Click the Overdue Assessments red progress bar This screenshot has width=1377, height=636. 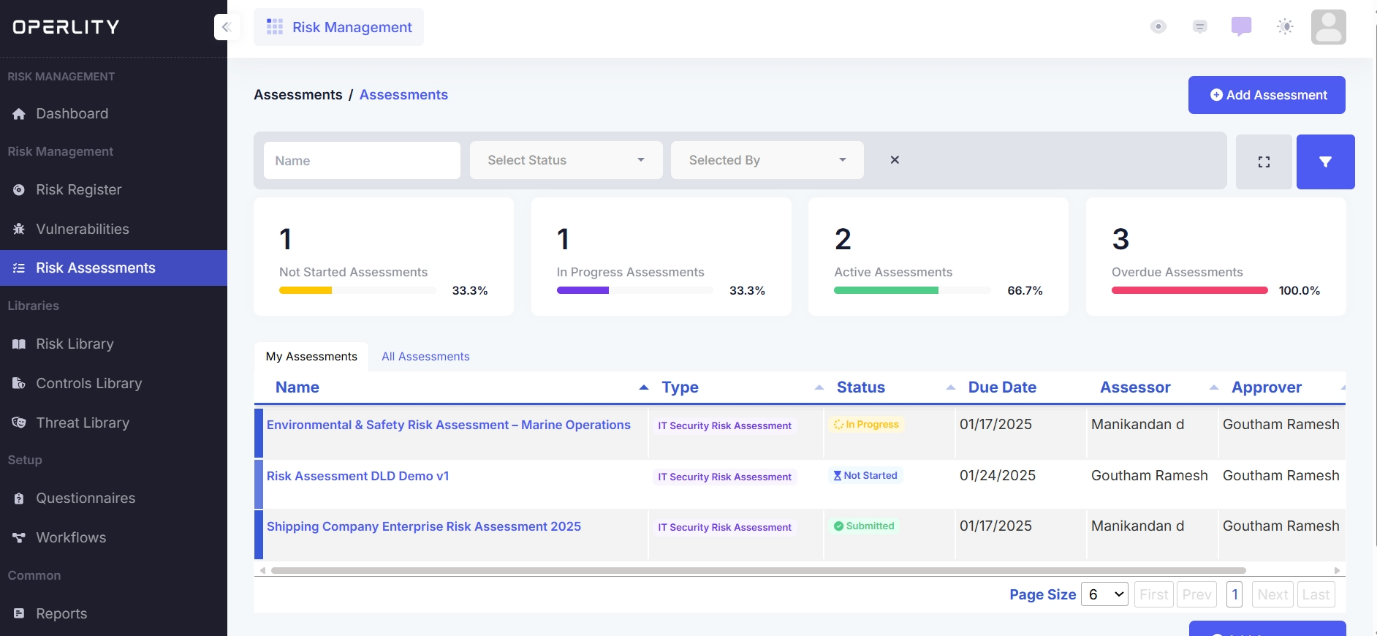(1189, 291)
